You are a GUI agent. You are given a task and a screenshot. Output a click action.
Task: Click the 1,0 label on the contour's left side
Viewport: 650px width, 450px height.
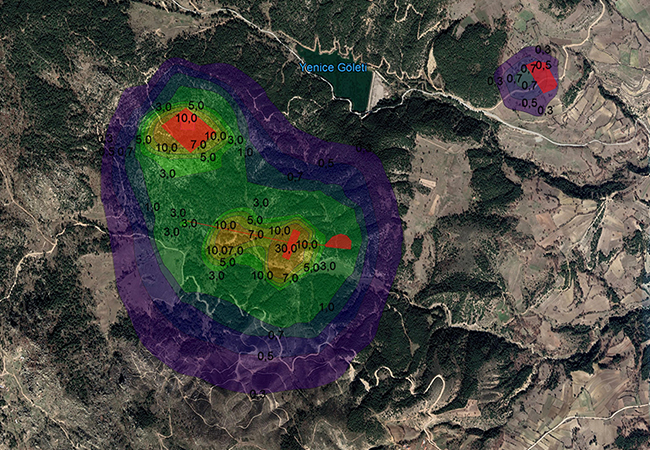click(x=153, y=207)
